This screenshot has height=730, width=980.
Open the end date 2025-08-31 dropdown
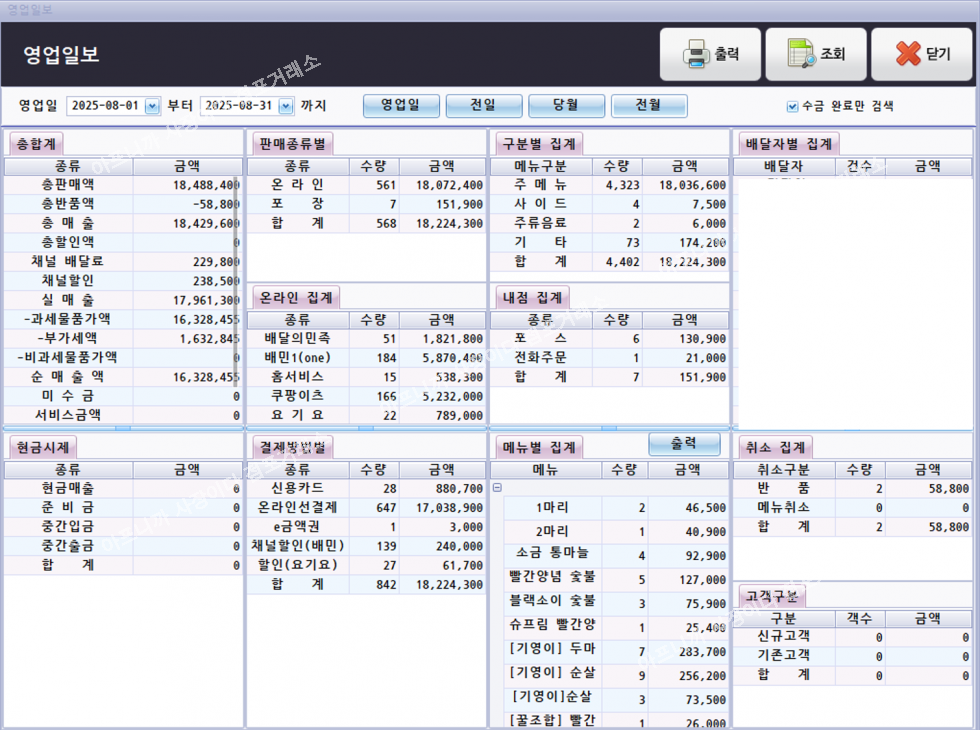[x=286, y=105]
